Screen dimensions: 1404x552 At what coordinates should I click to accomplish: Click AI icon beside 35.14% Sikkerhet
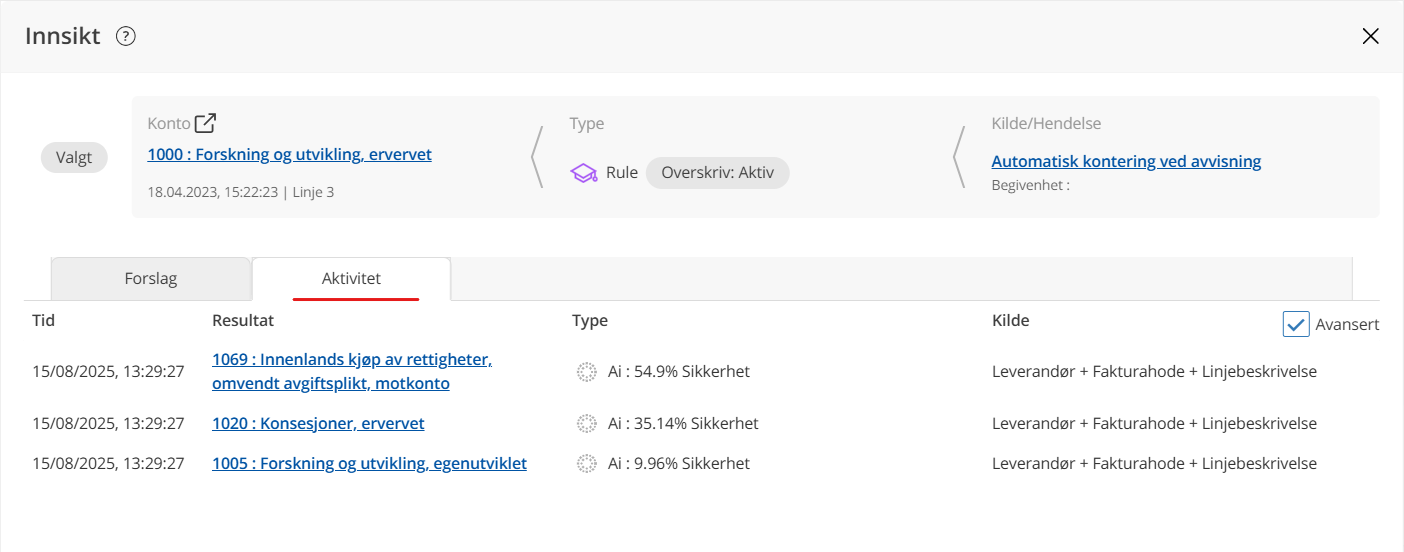coord(587,424)
